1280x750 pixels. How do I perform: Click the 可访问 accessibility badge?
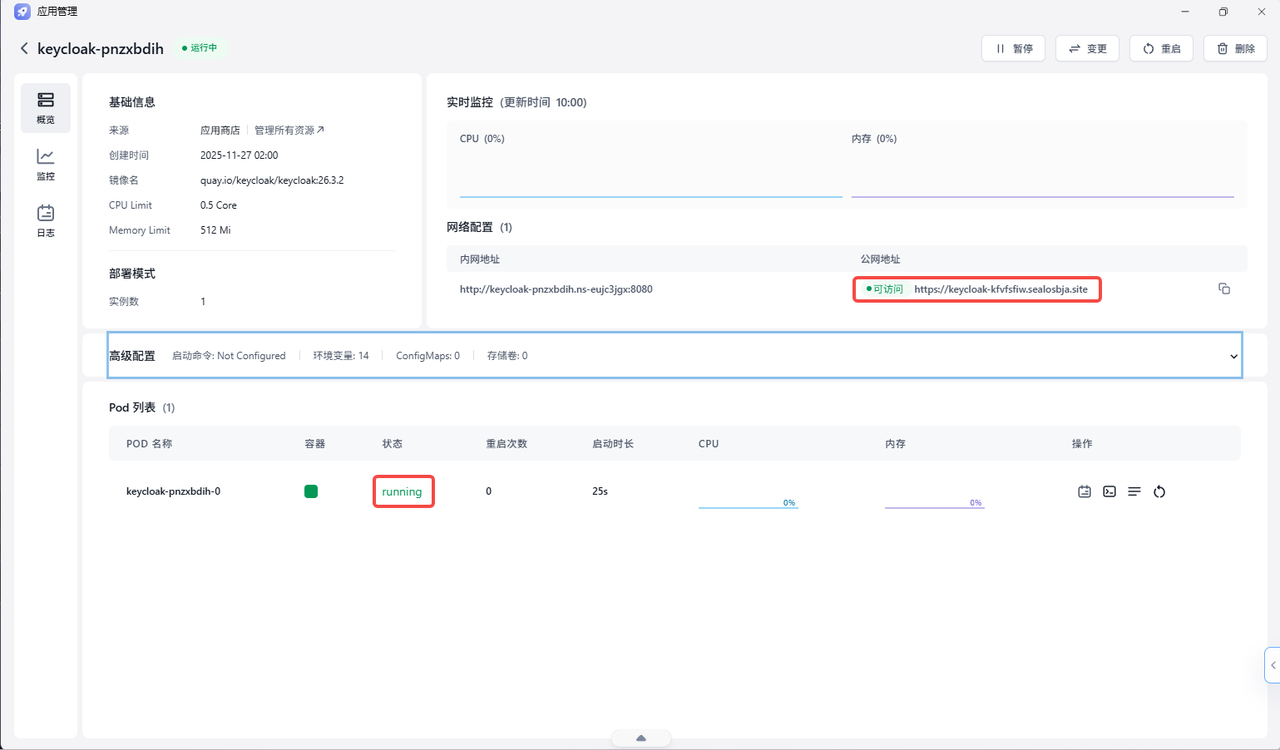point(884,289)
